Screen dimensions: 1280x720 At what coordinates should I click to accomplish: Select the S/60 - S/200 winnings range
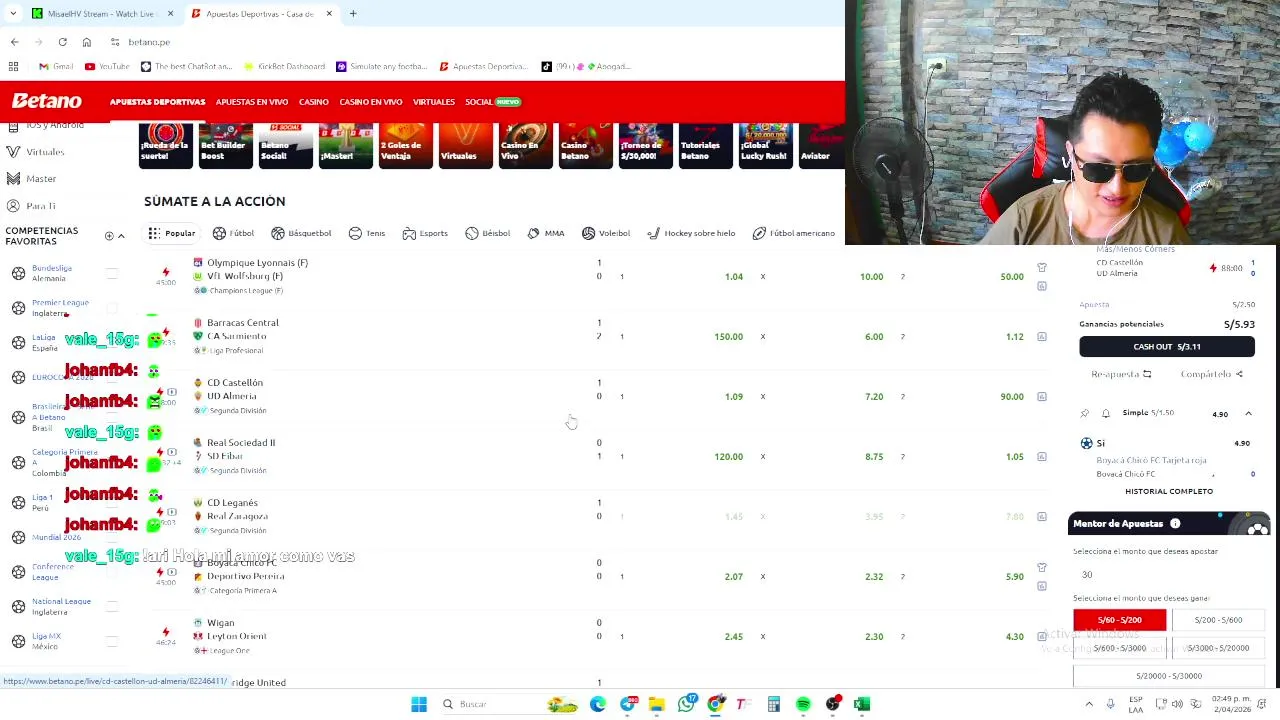tap(1119, 620)
